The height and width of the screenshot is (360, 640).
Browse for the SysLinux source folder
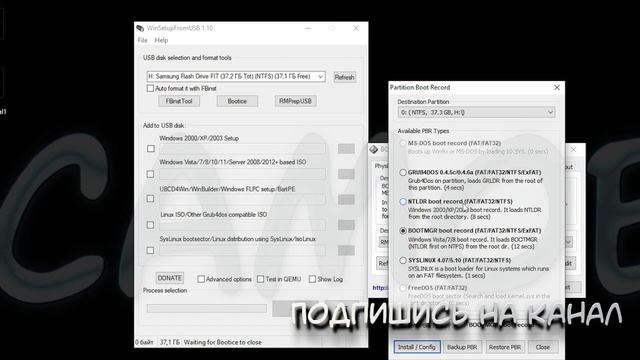coord(346,250)
